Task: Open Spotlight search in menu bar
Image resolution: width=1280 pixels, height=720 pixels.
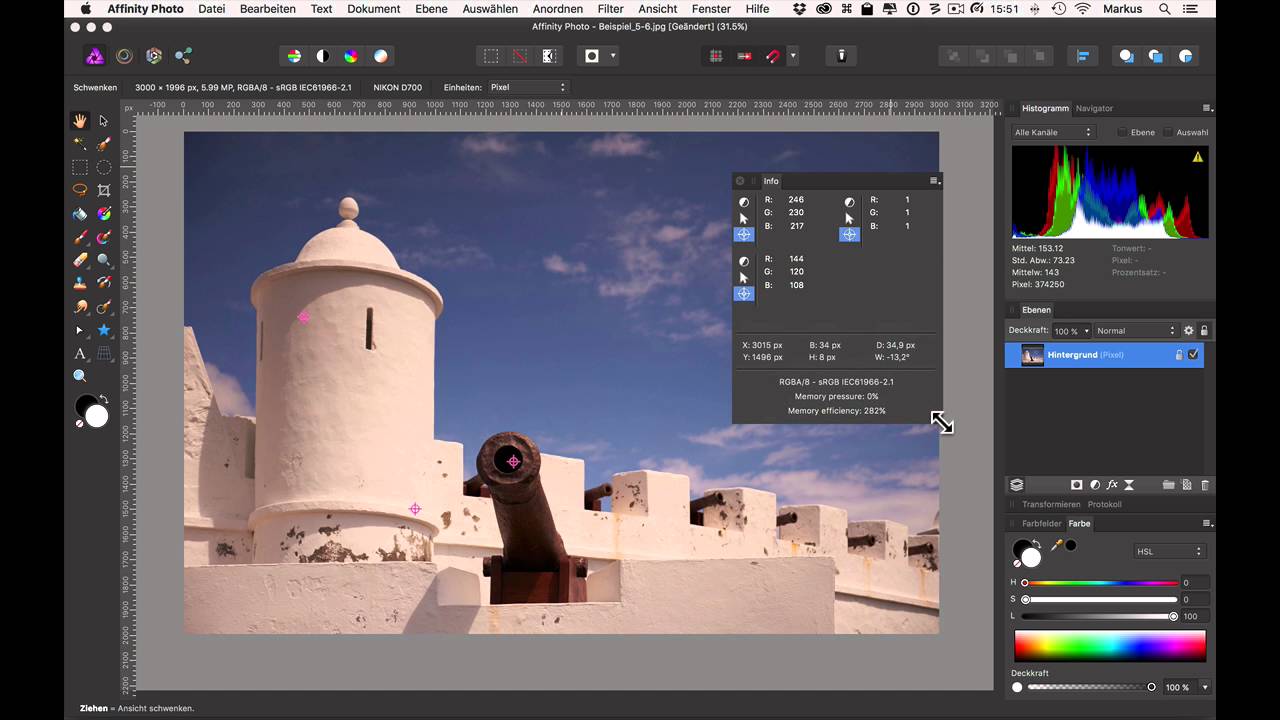Action: [1165, 9]
